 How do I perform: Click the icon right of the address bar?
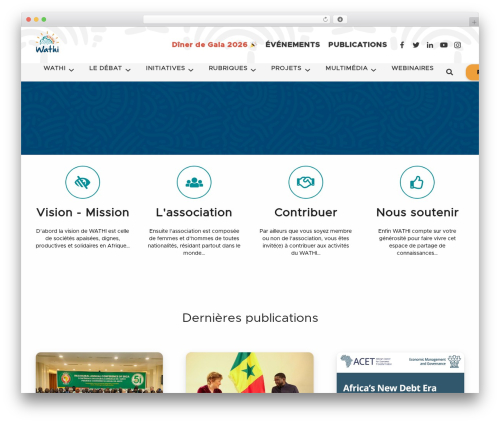click(x=340, y=20)
